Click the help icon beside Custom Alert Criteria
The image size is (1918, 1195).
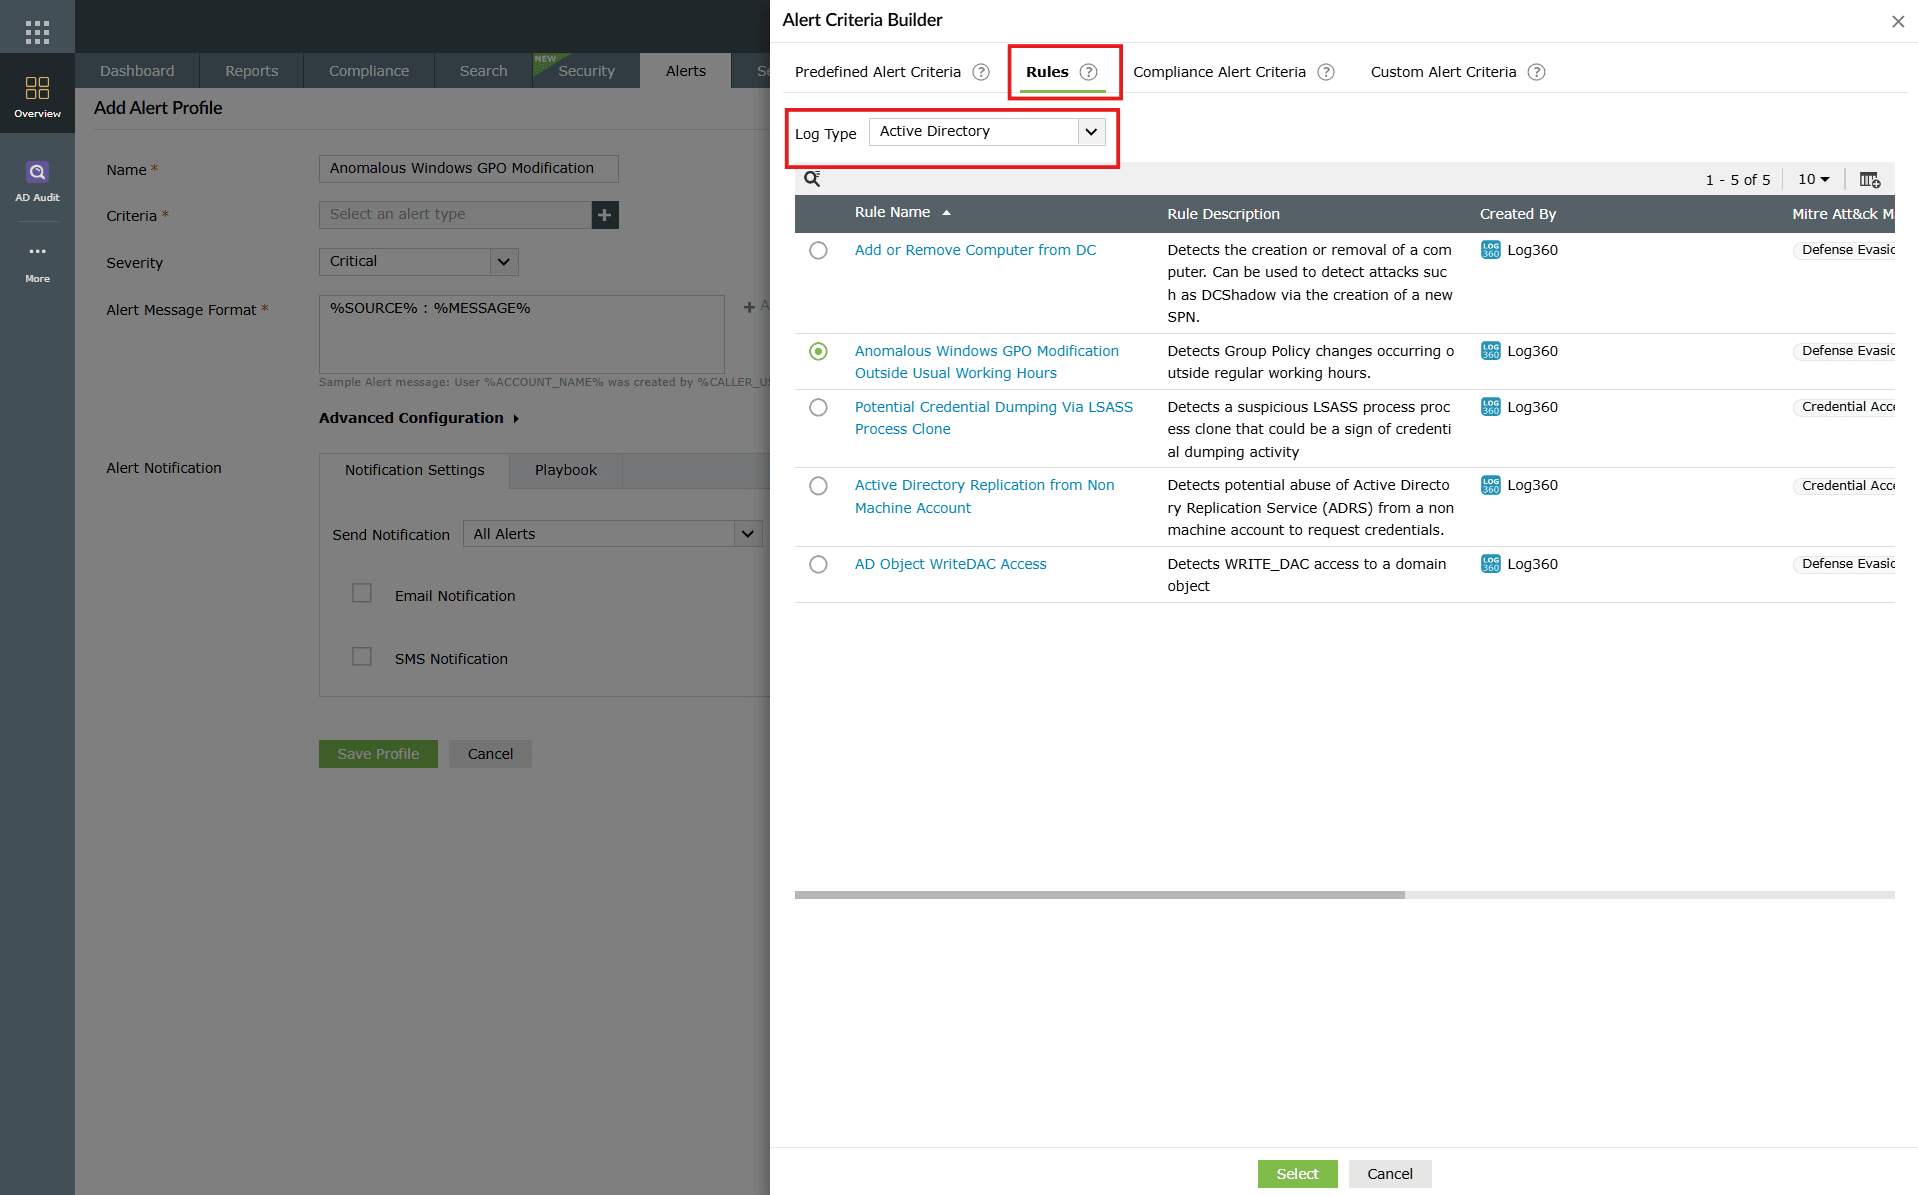coord(1537,71)
